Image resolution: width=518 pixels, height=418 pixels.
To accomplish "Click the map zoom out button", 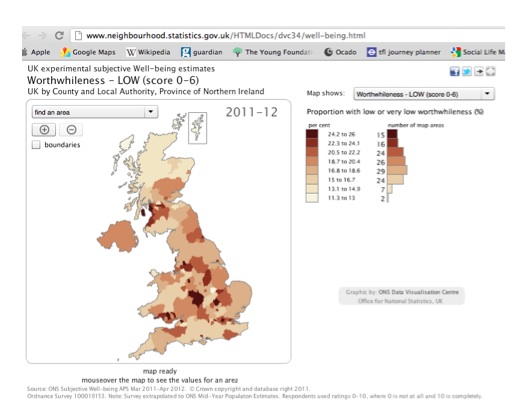I will [x=71, y=130].
